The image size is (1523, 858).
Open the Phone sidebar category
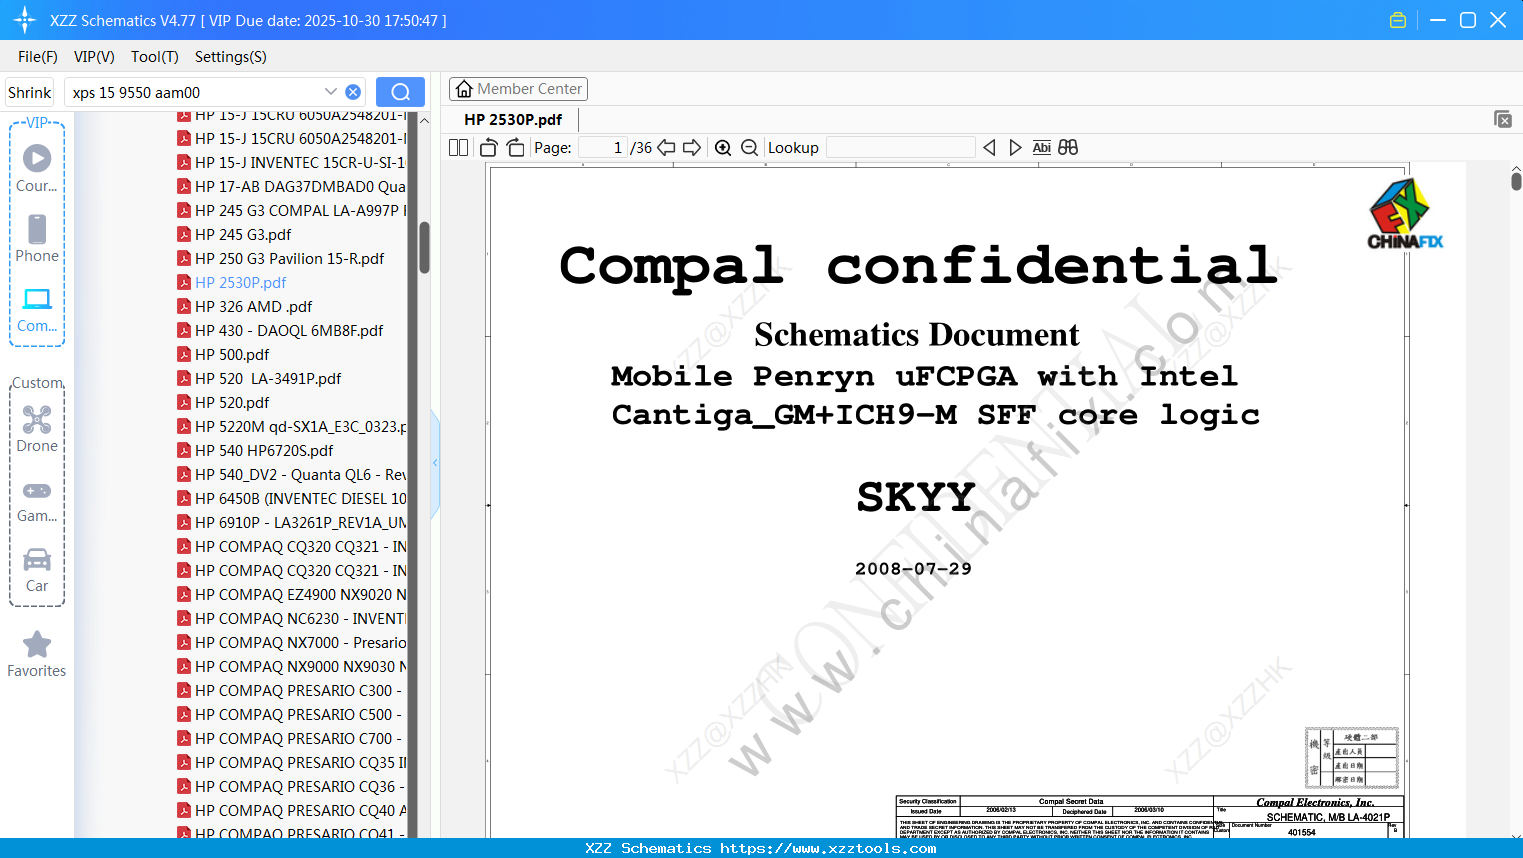coord(37,238)
